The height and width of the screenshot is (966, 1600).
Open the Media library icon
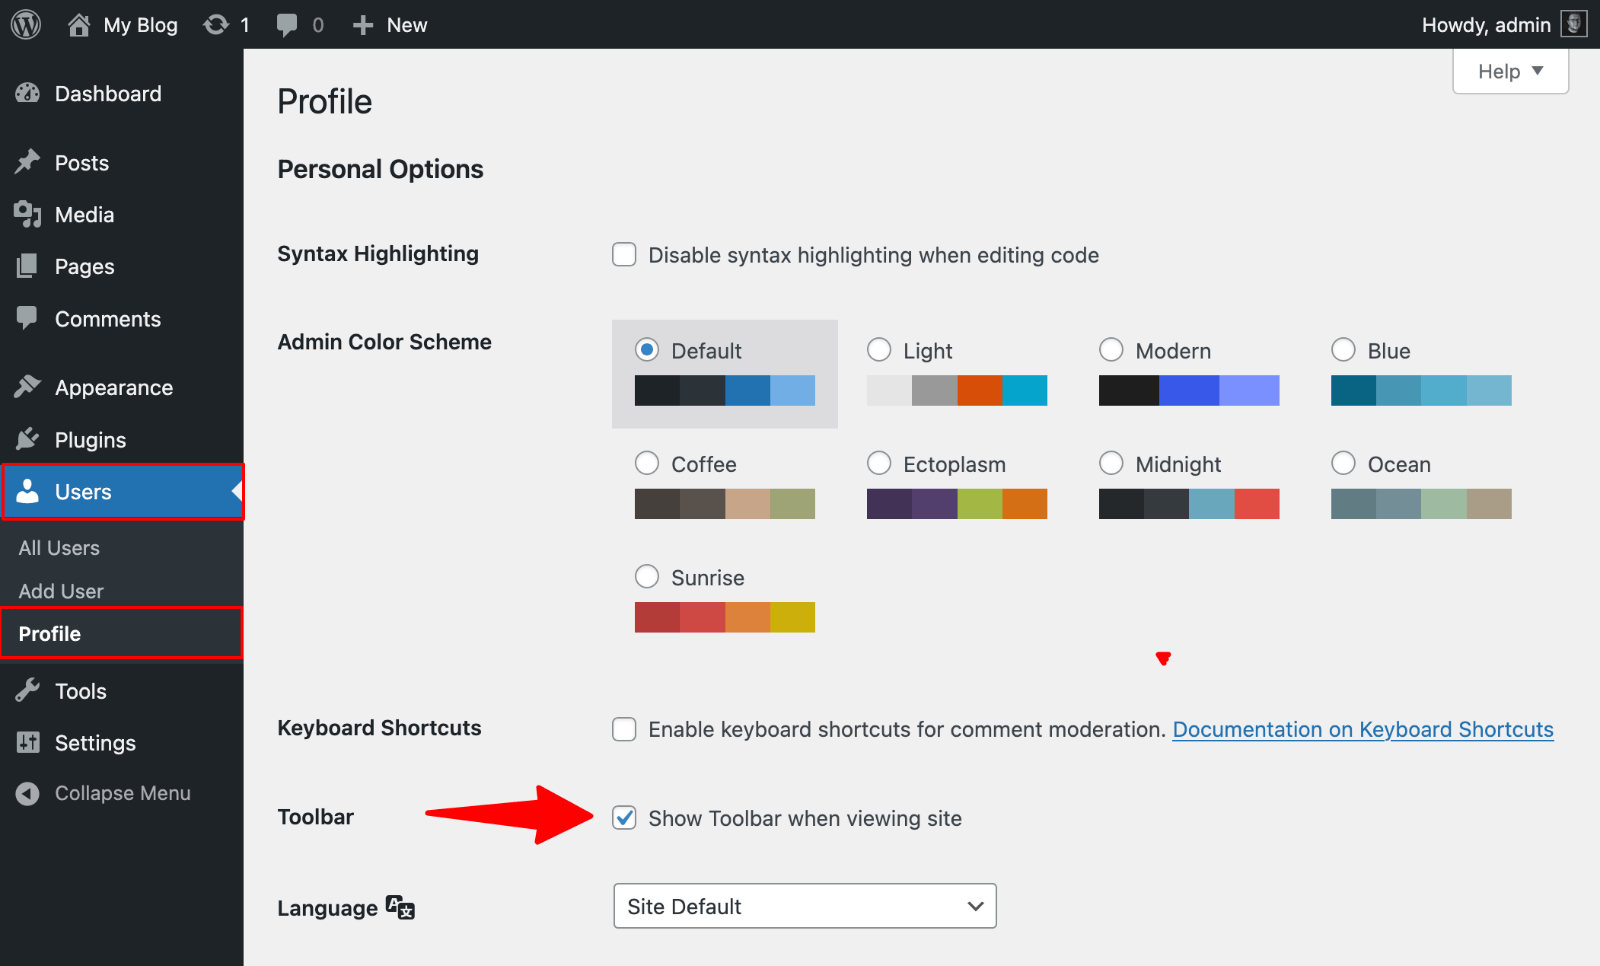(28, 214)
